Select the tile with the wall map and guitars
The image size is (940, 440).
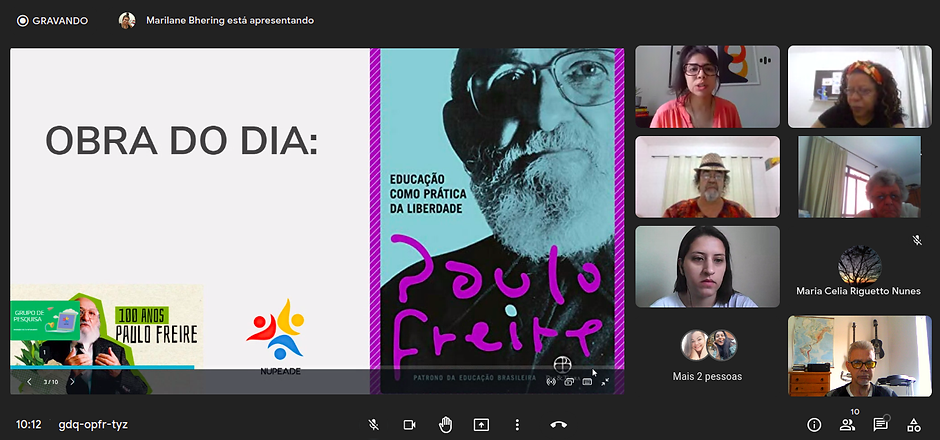tap(860, 357)
